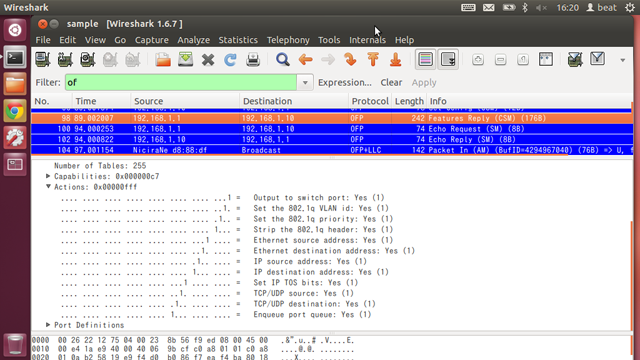Reset text zoom to normal size

(x=523, y=60)
